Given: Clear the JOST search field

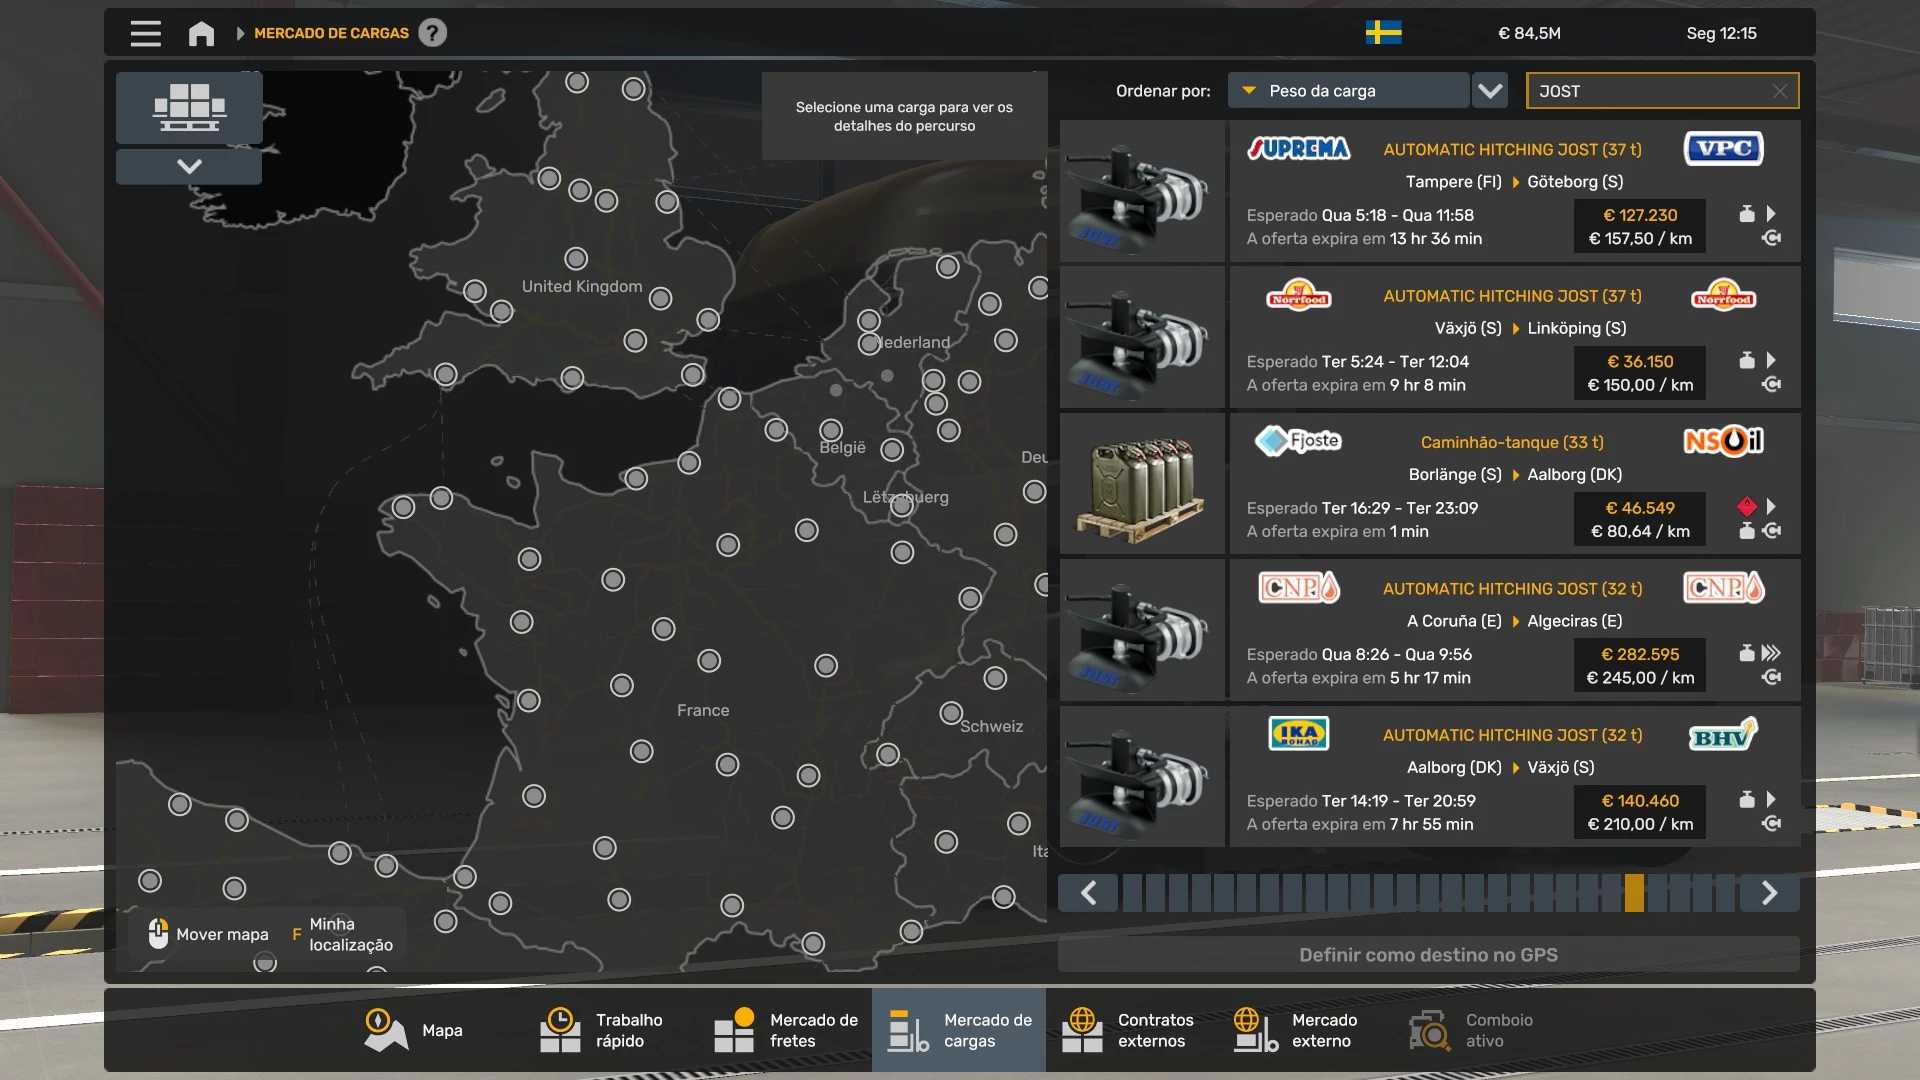Looking at the screenshot, I should click(1780, 91).
